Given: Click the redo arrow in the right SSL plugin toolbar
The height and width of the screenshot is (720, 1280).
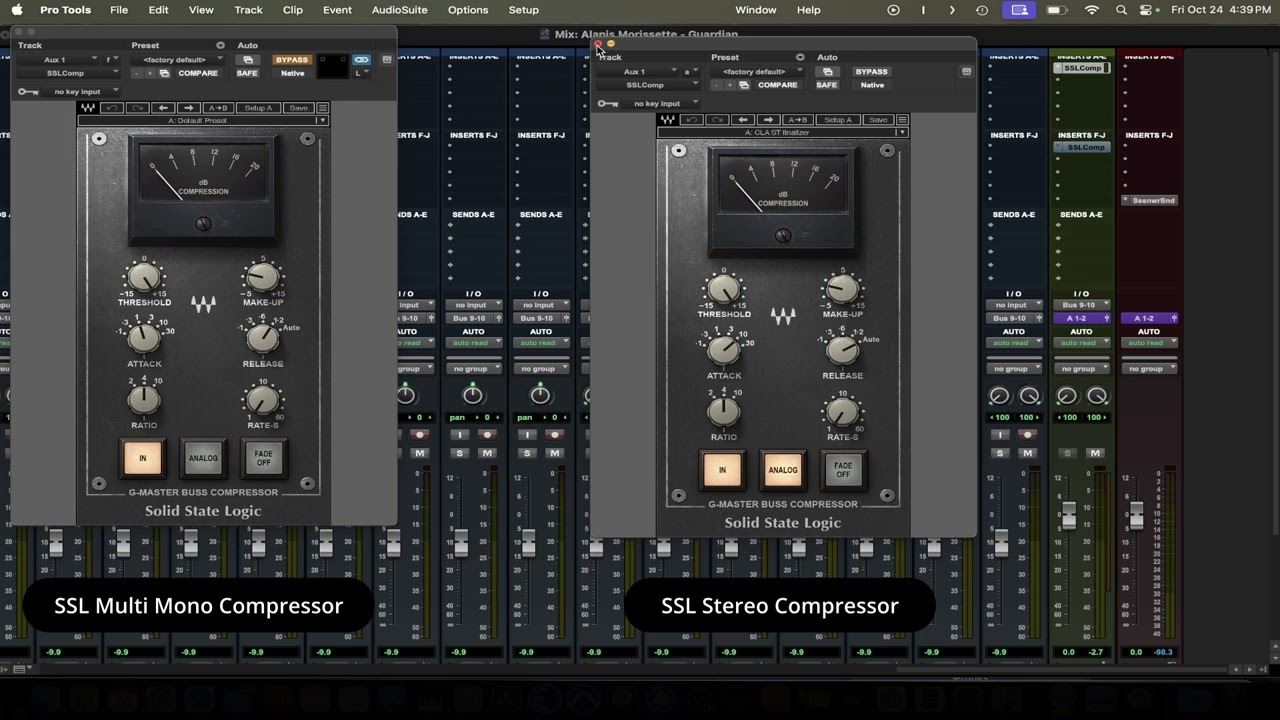Looking at the screenshot, I should click(718, 120).
